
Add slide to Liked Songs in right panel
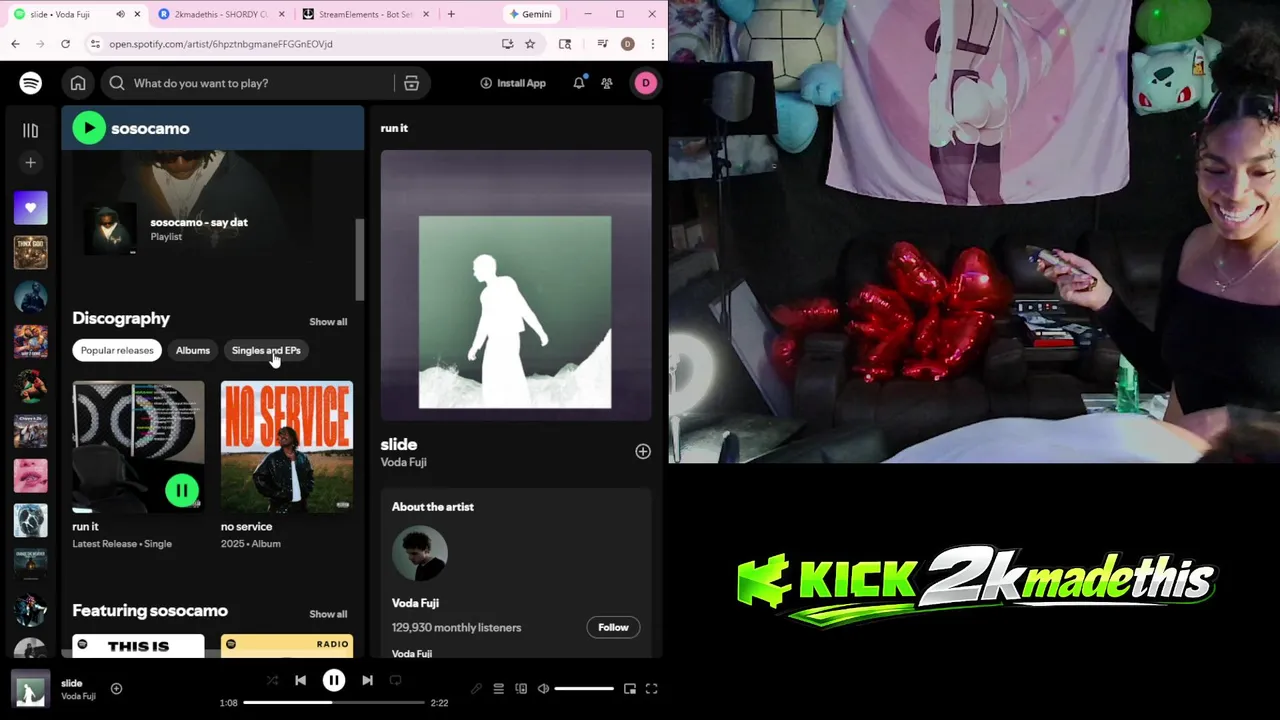pos(642,452)
